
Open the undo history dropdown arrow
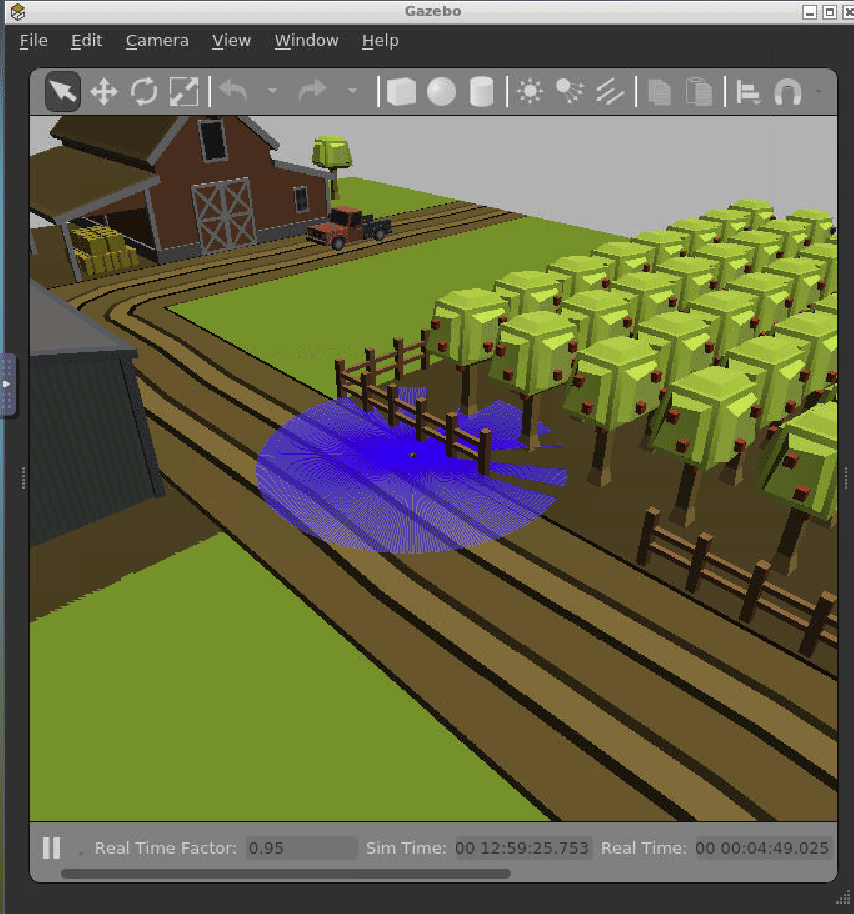click(272, 91)
